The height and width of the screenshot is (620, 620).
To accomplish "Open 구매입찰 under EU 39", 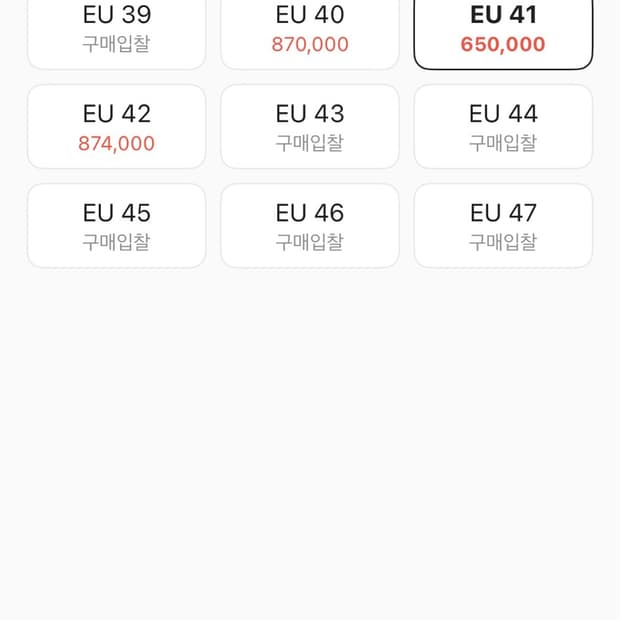I will (116, 44).
